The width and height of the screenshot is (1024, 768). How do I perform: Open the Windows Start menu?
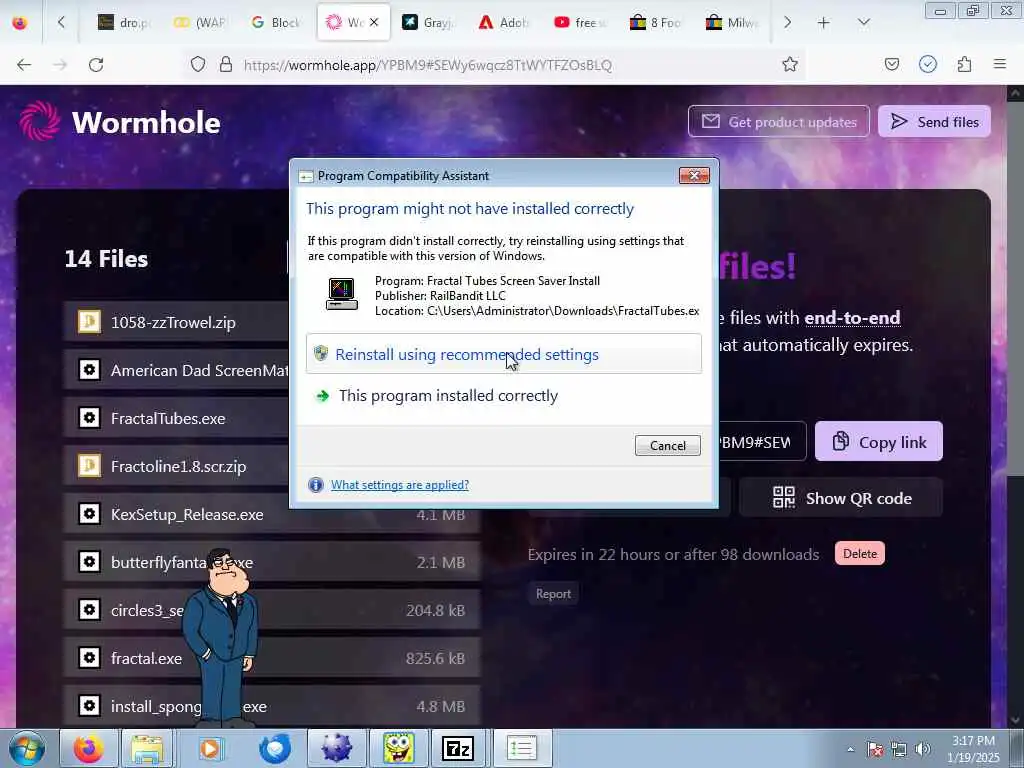(25, 748)
